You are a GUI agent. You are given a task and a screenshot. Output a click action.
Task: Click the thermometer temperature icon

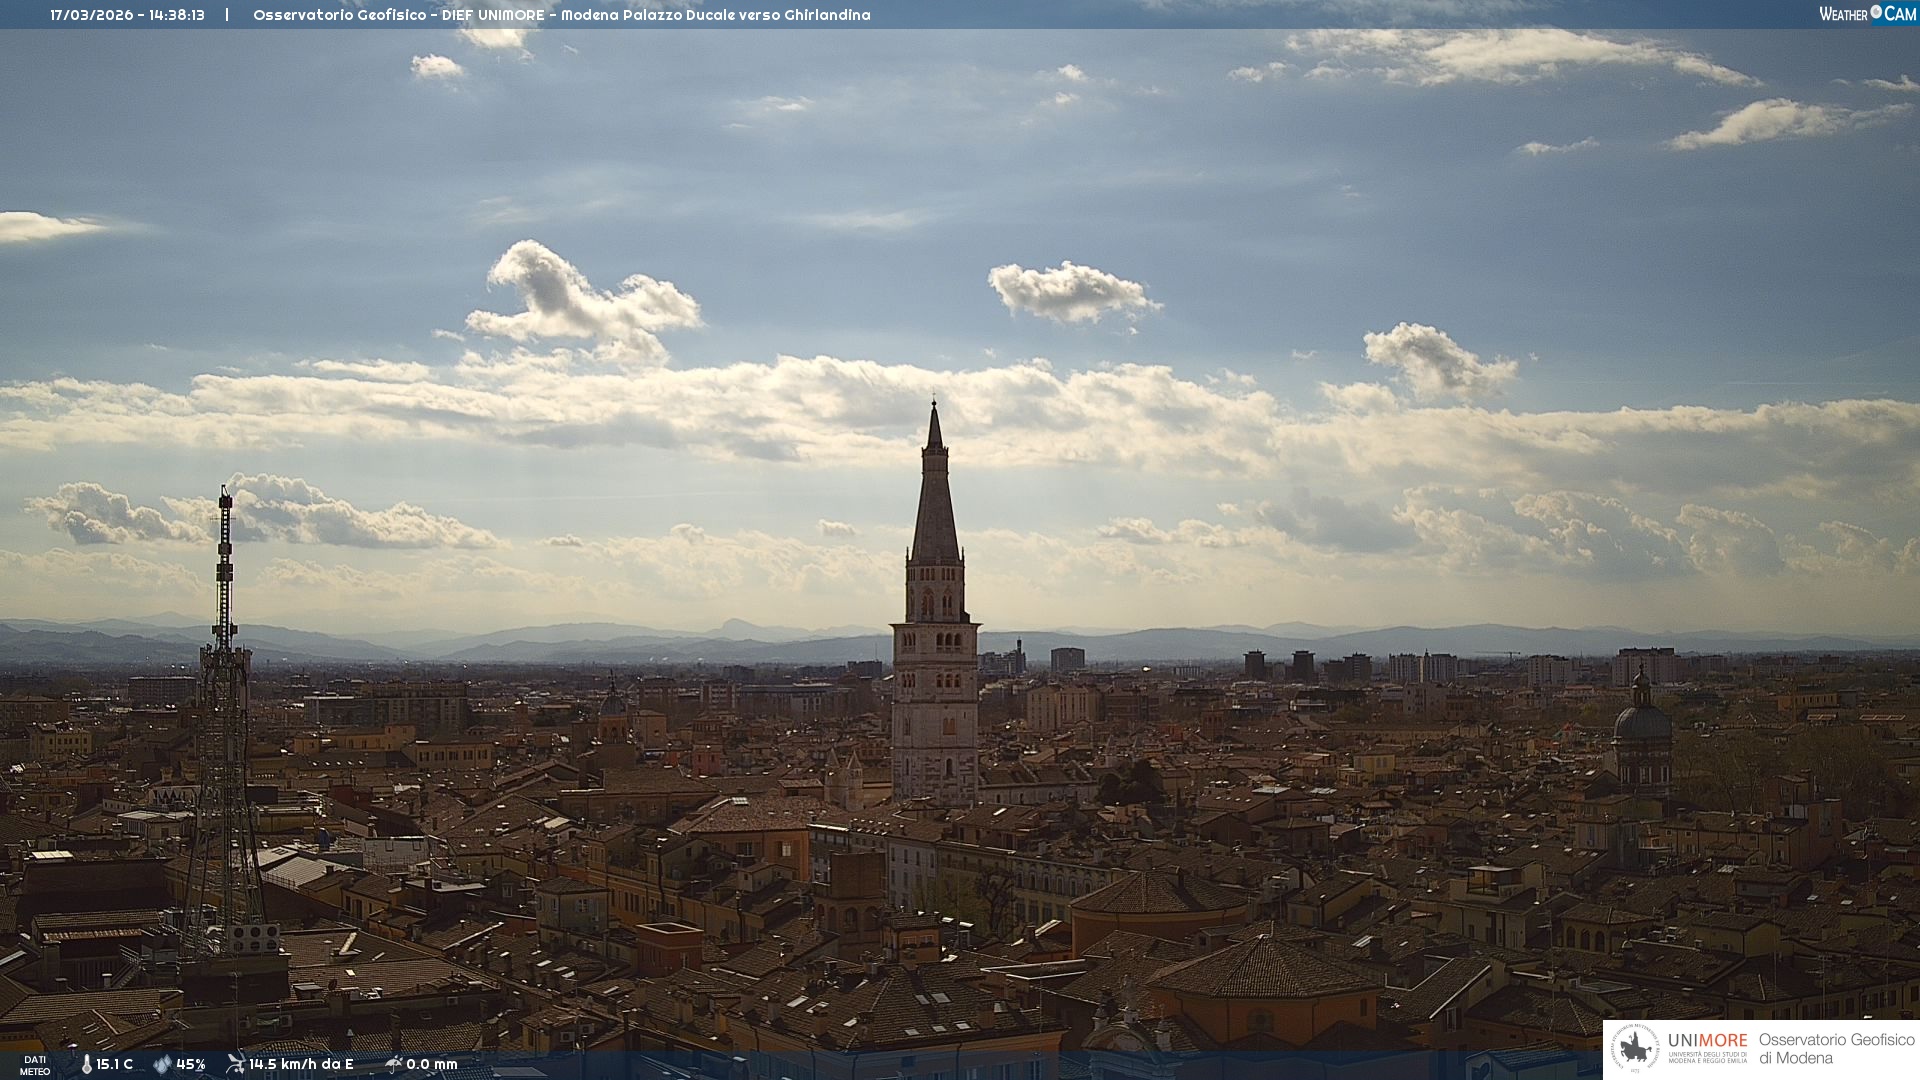click(x=87, y=1064)
